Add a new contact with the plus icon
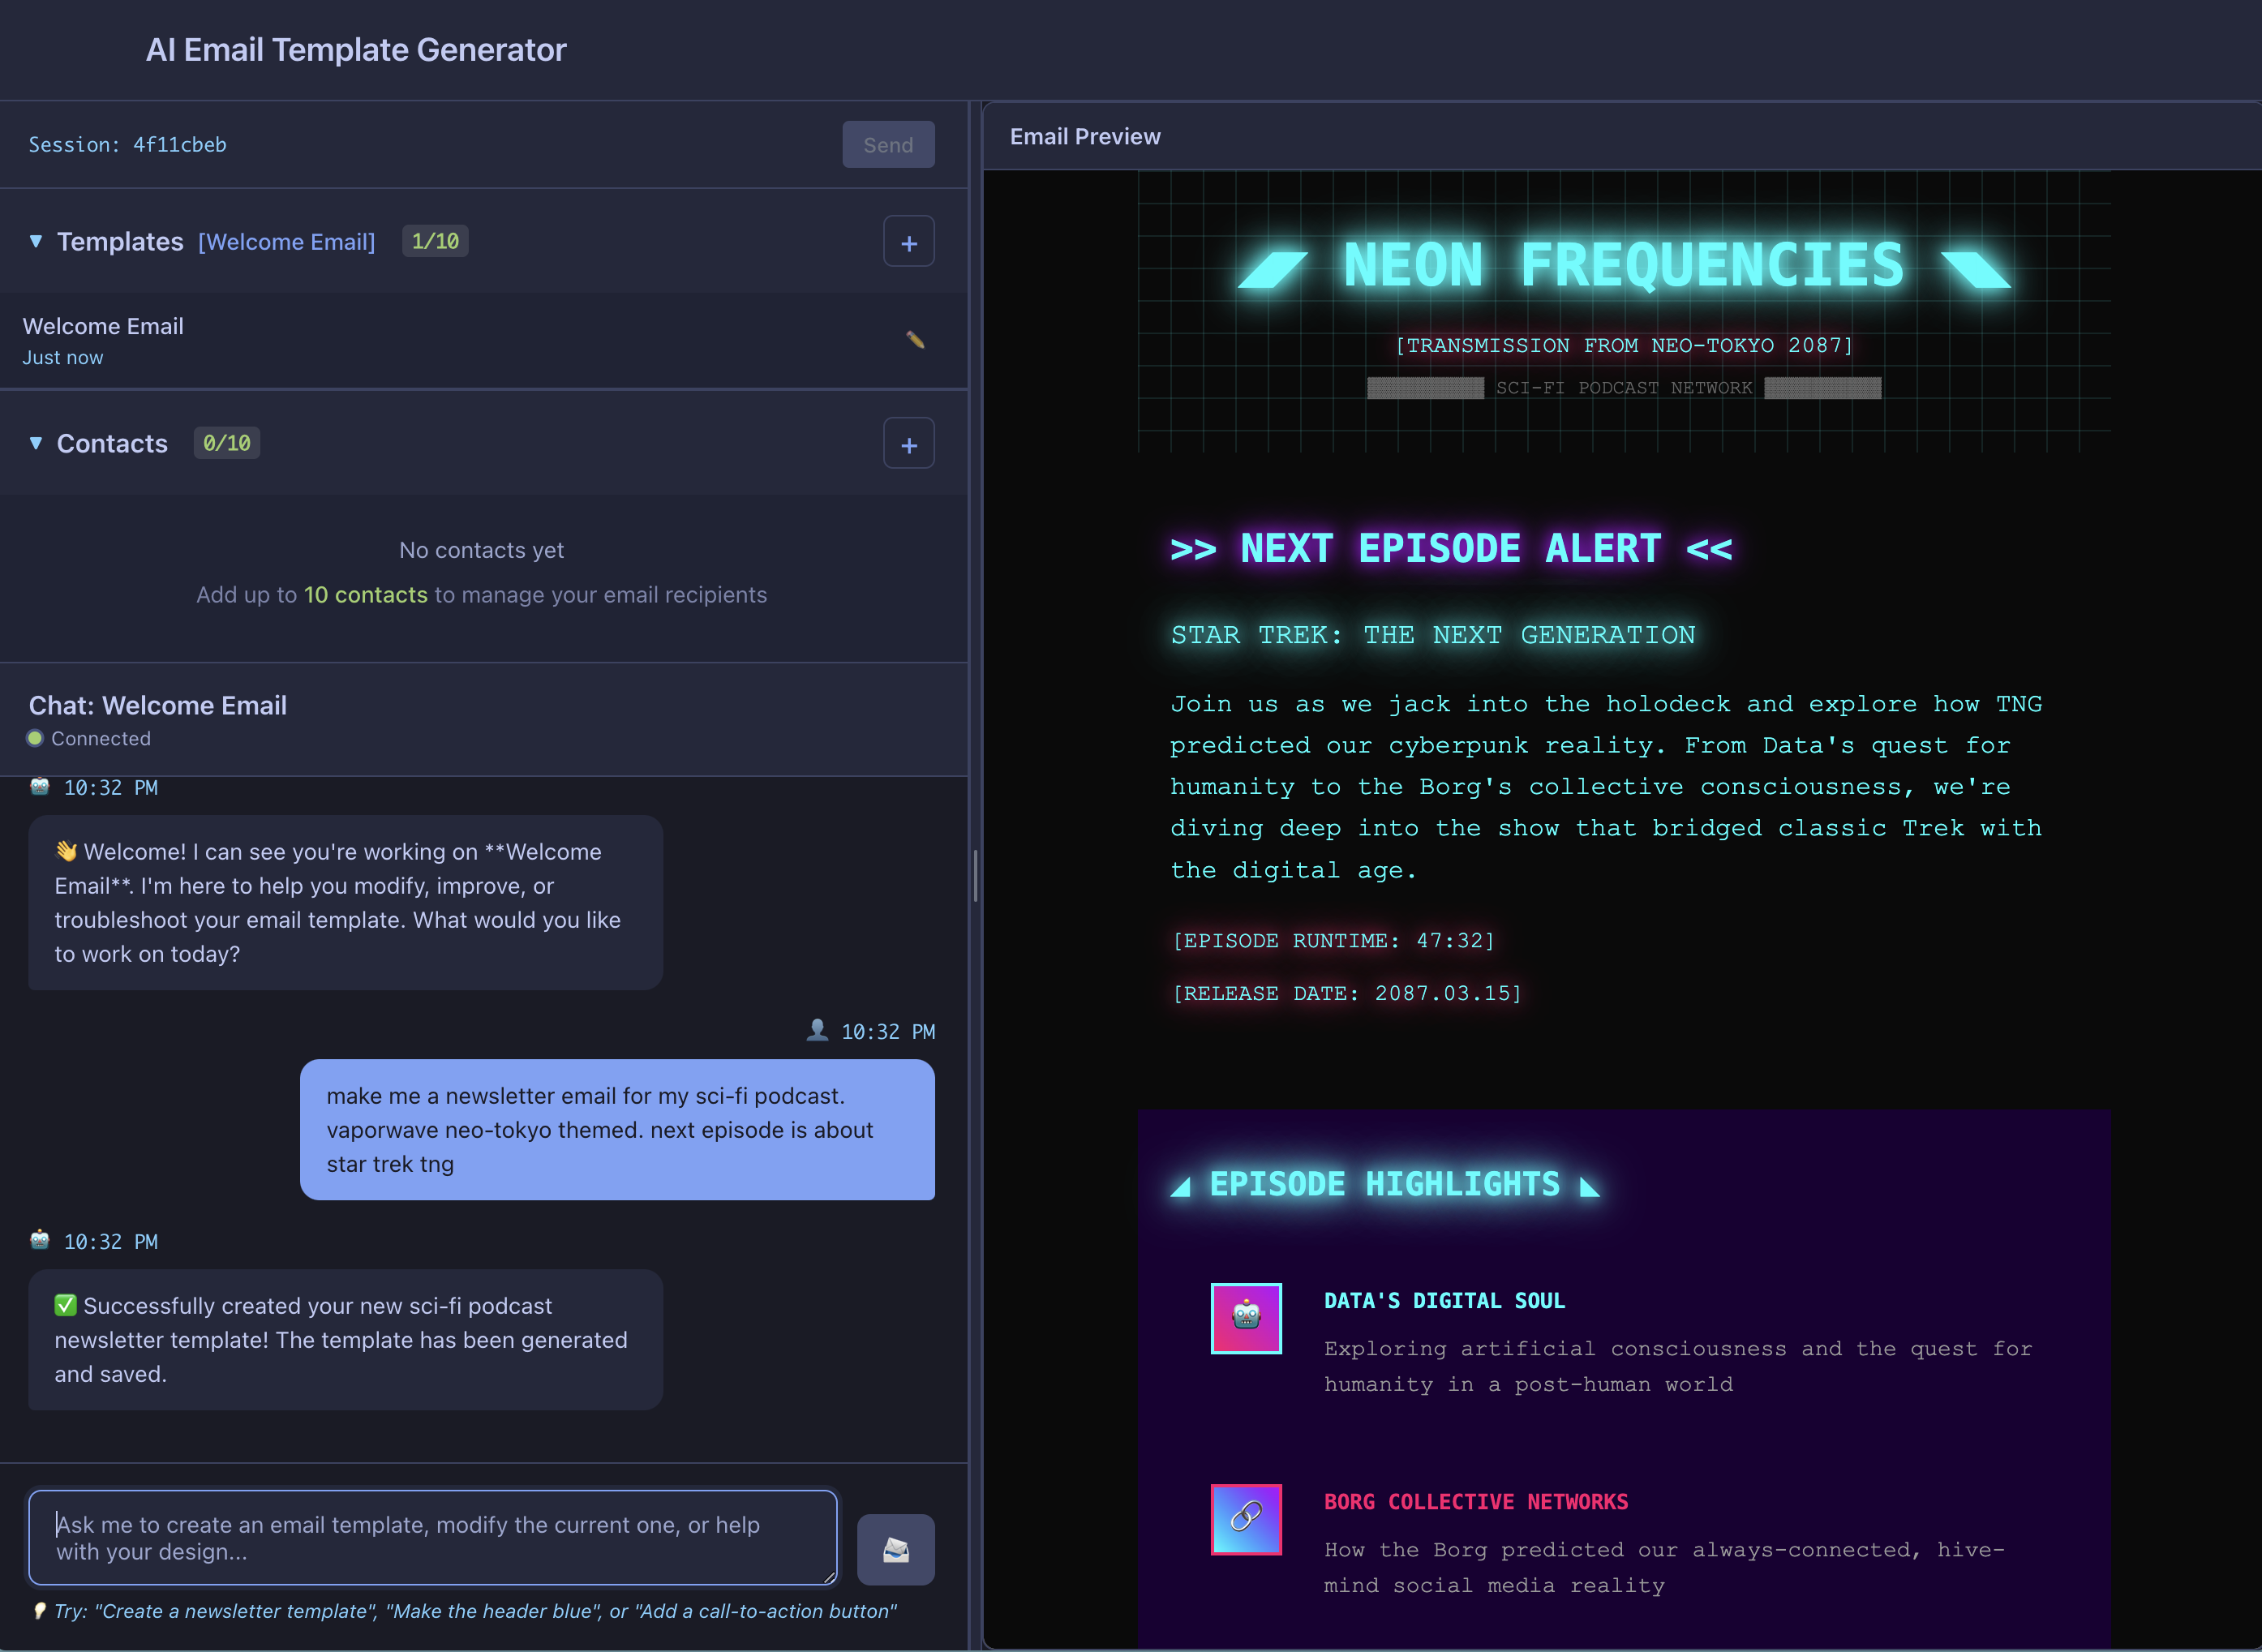Viewport: 2262px width, 1652px height. point(908,443)
